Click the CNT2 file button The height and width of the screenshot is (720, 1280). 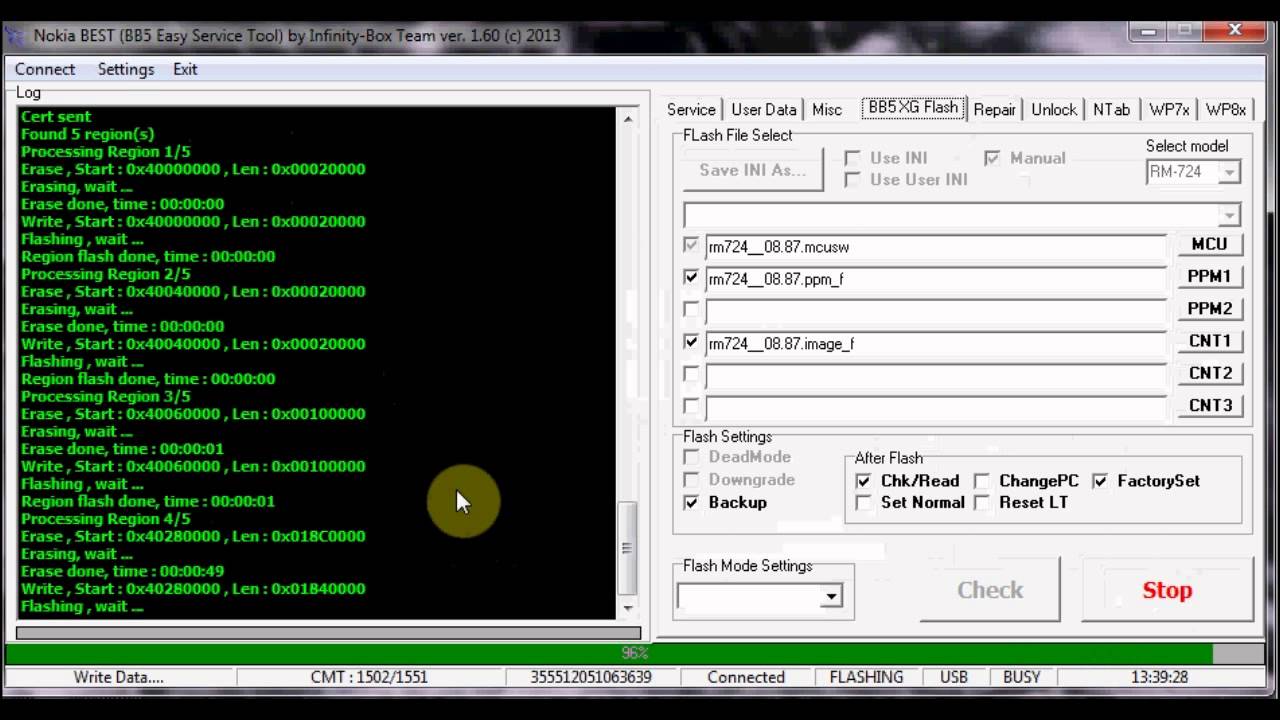[1209, 373]
